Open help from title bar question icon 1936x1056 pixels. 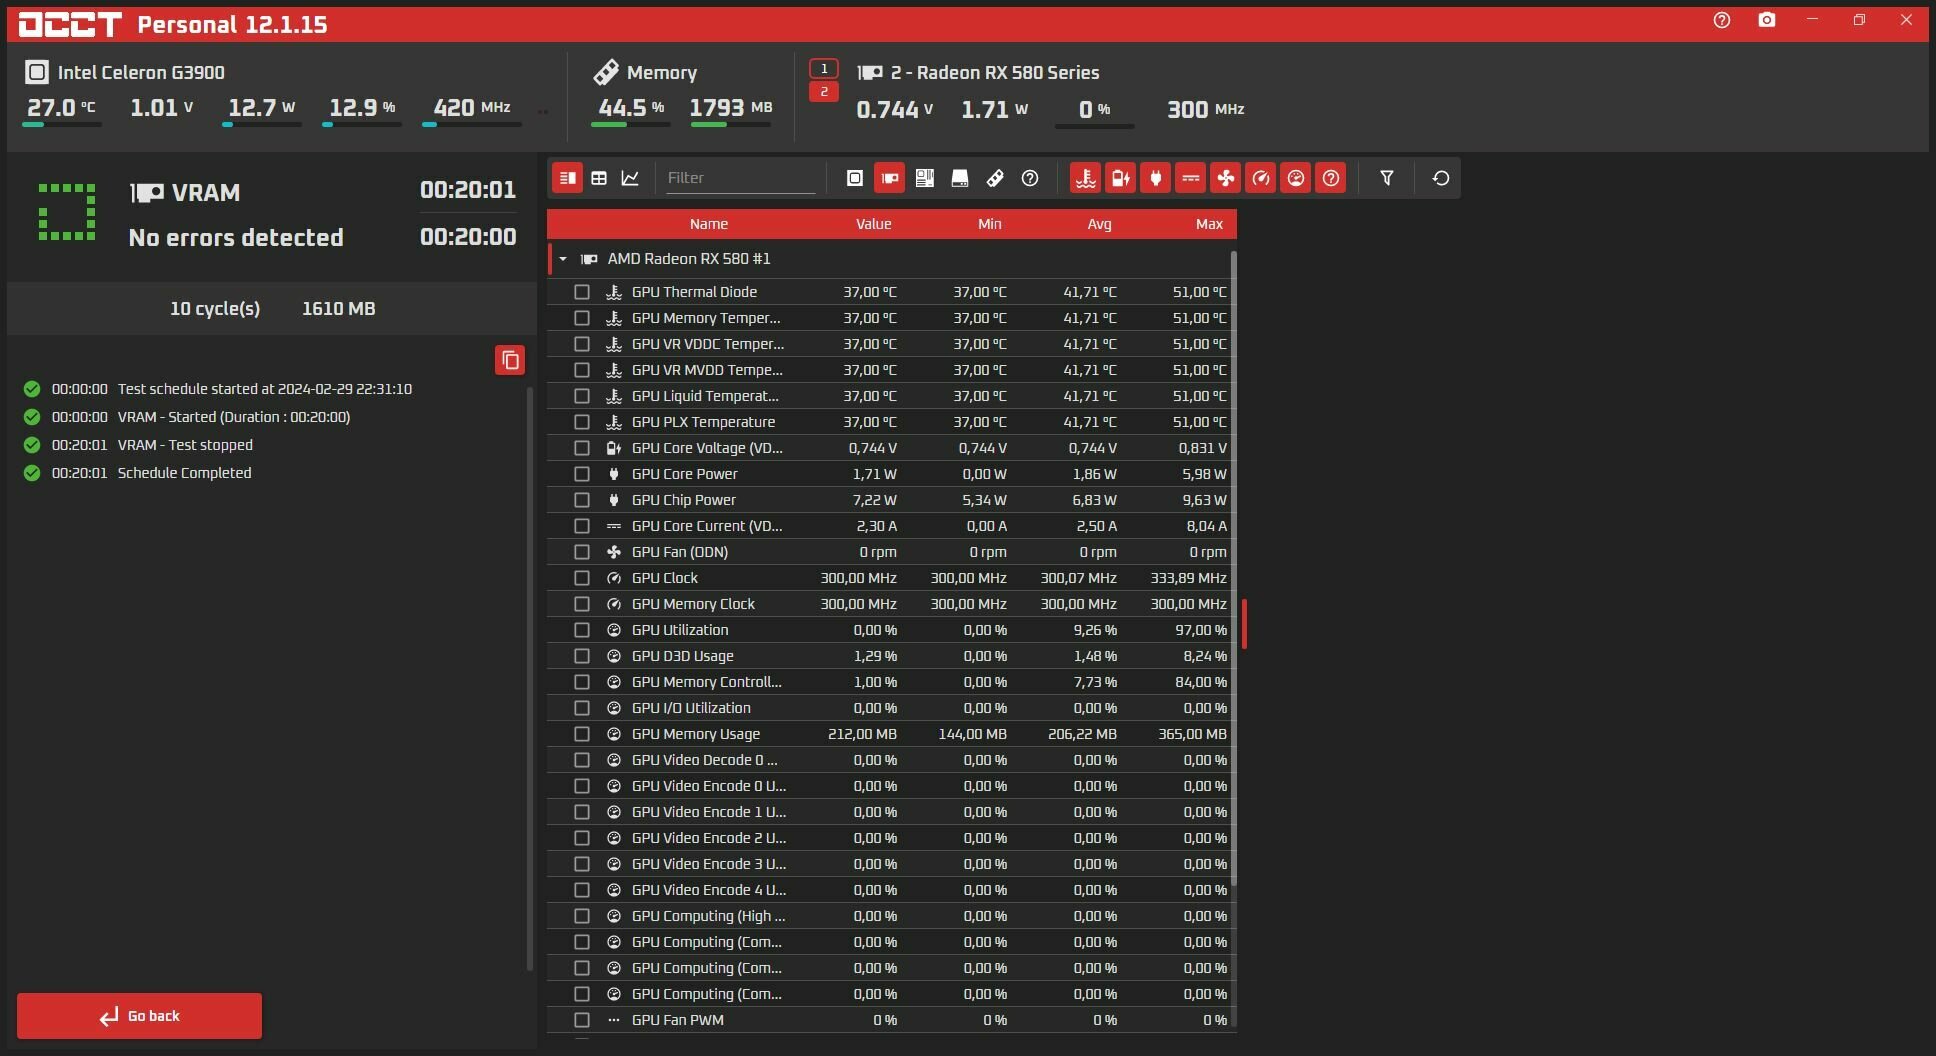(1722, 20)
